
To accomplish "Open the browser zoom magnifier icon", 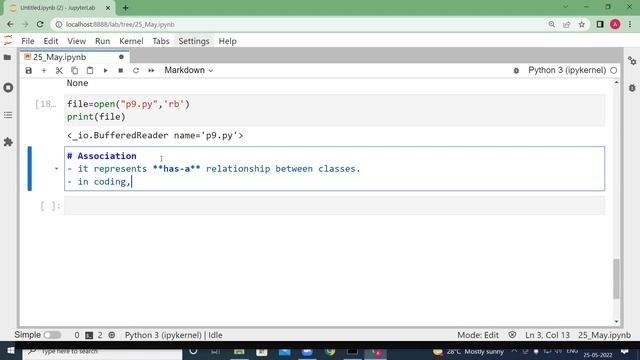I will coord(551,24).
